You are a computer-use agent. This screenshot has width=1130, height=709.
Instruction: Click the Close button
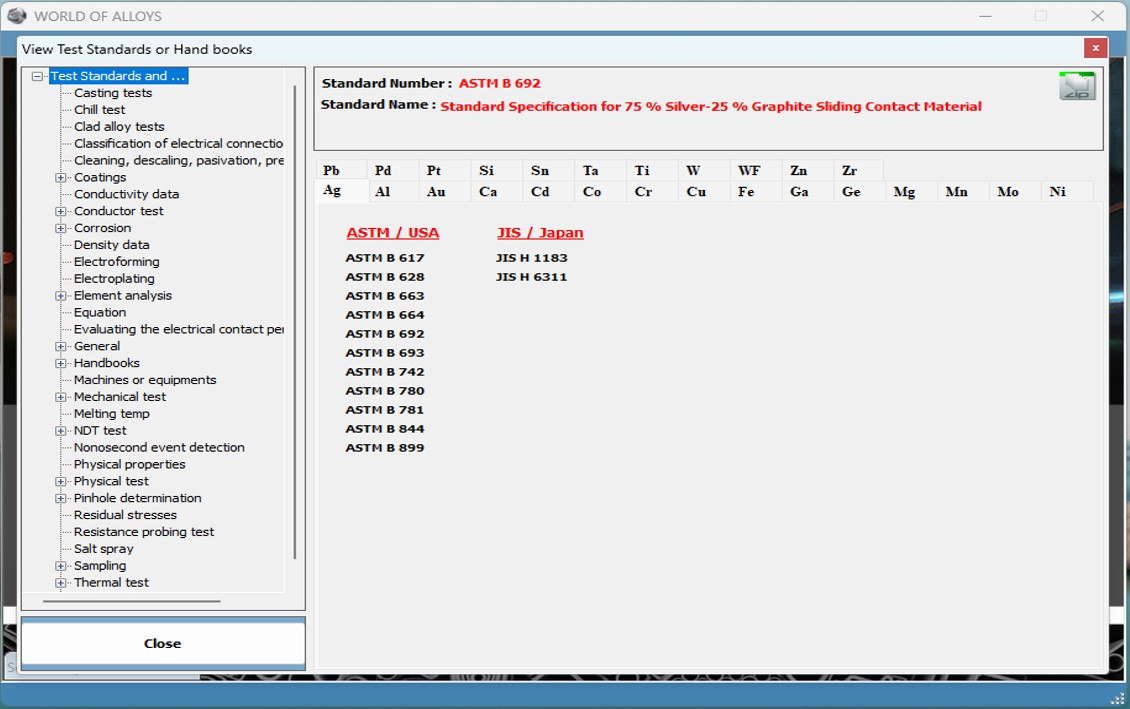coord(163,643)
